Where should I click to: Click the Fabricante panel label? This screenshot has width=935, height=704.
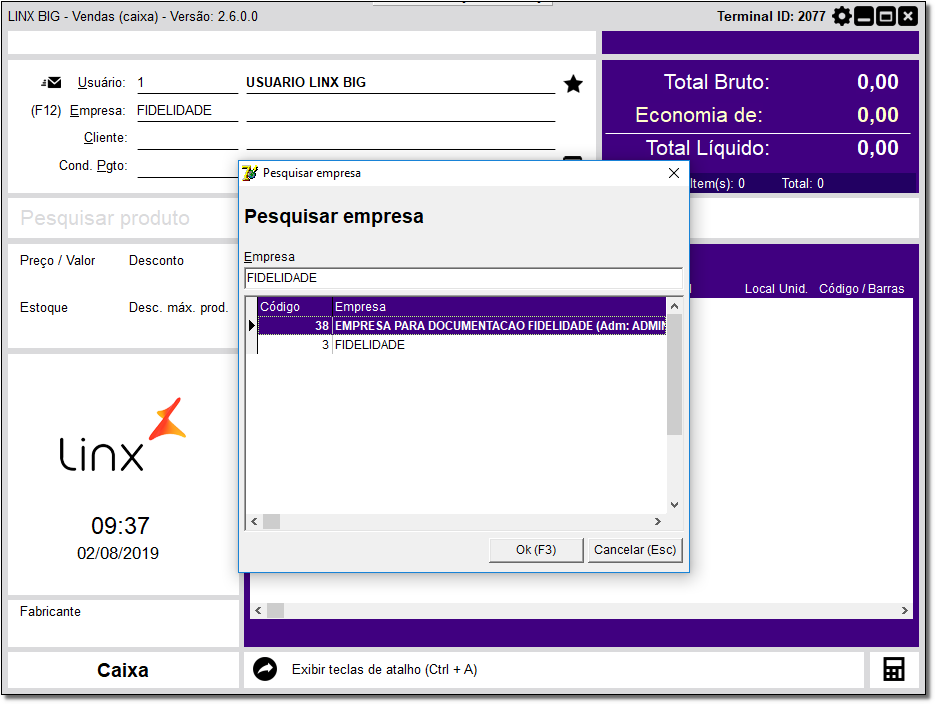coord(50,612)
